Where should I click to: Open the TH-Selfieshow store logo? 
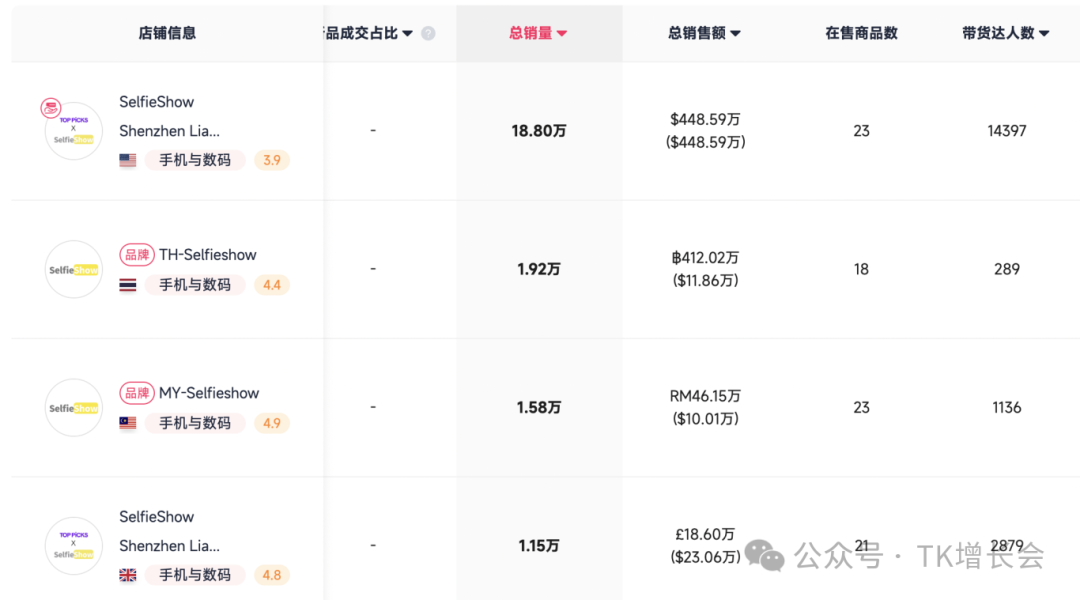point(74,269)
